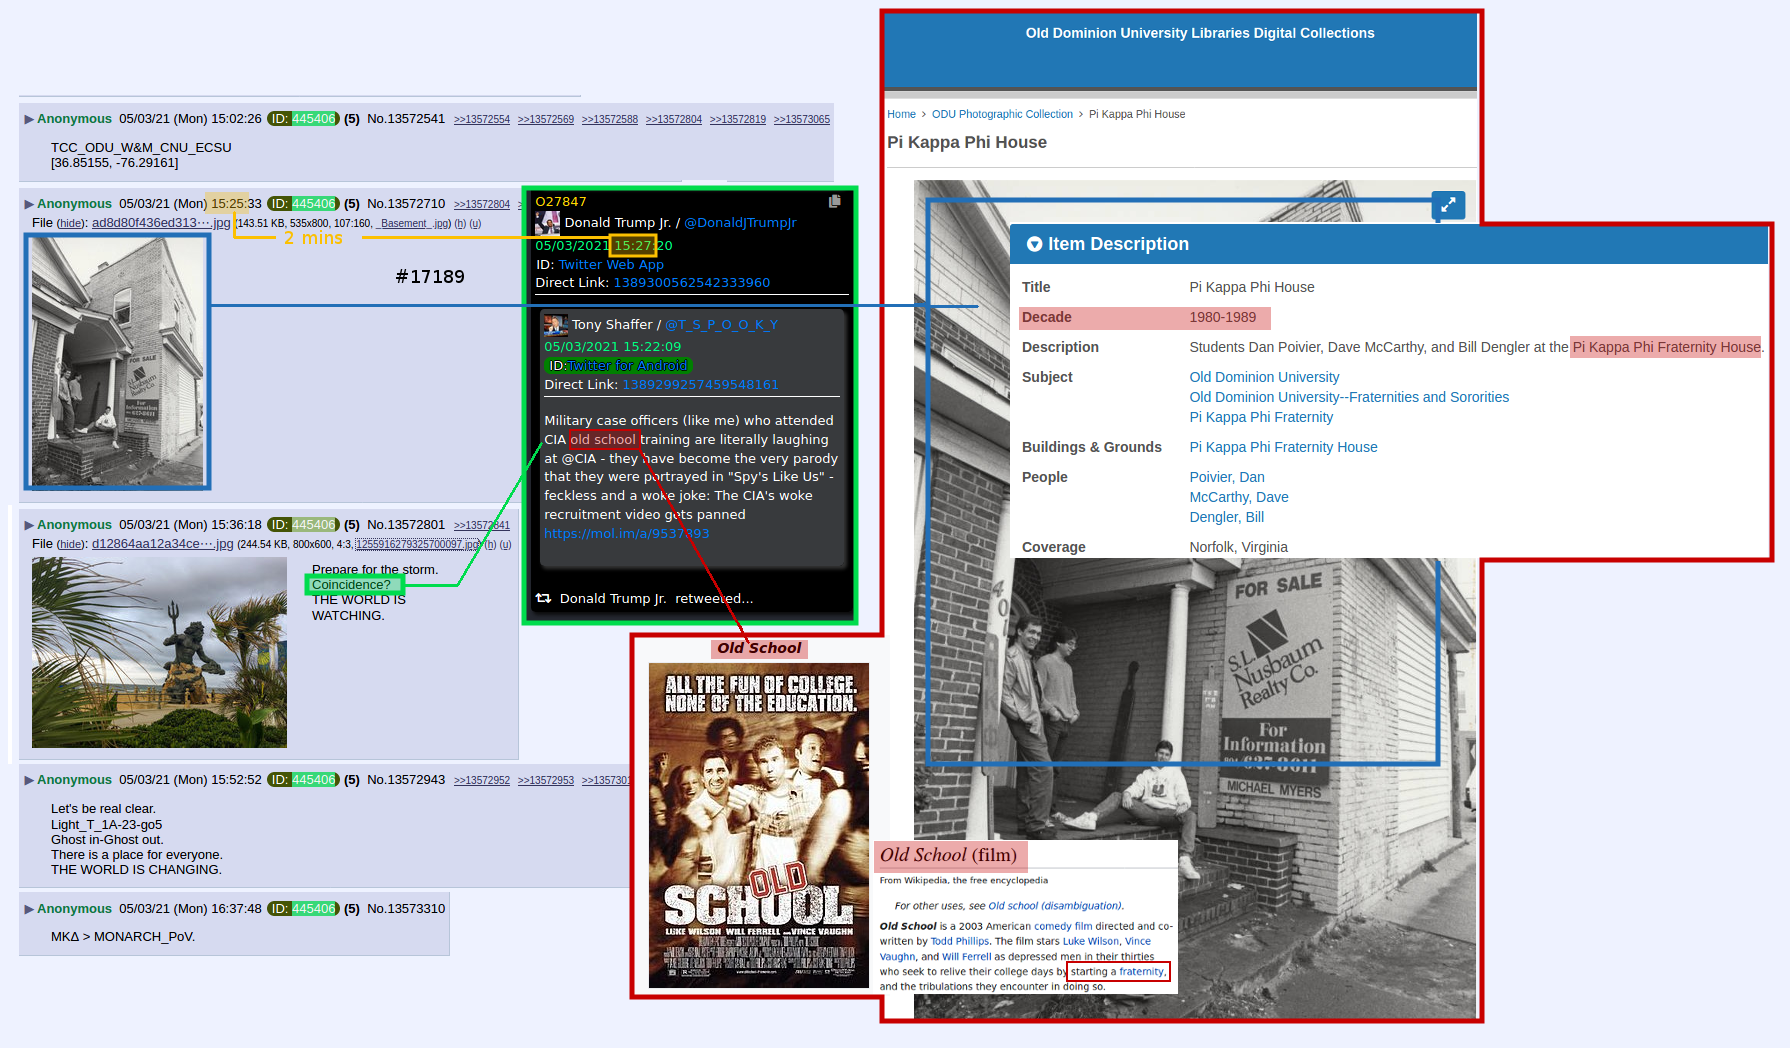
Task: Open reply link >>13572588
Action: (610, 120)
